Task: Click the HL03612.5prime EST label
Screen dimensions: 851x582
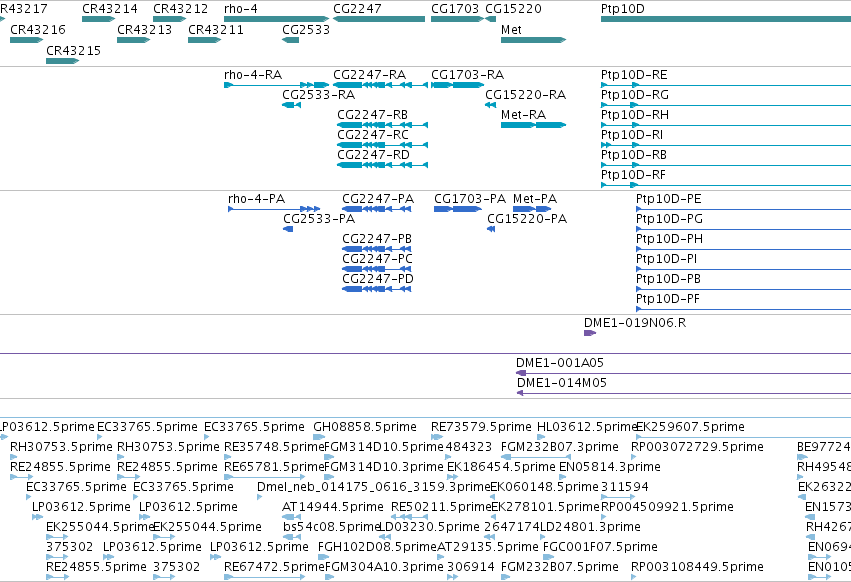Action: 586,427
